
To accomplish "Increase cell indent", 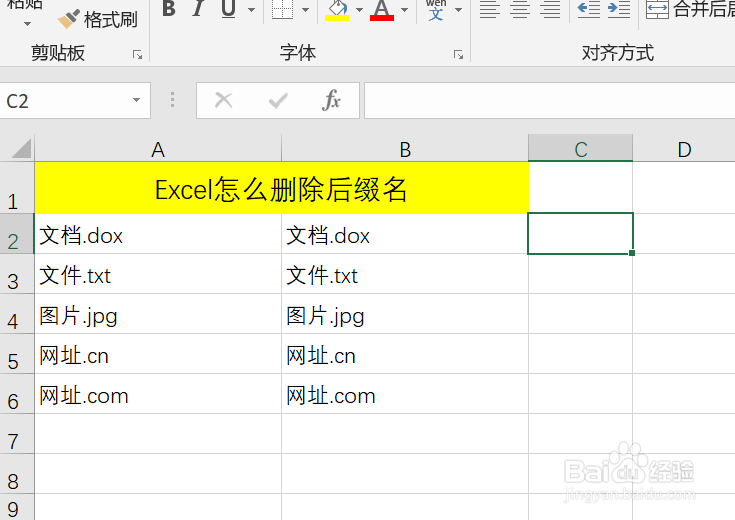I will point(619,9).
